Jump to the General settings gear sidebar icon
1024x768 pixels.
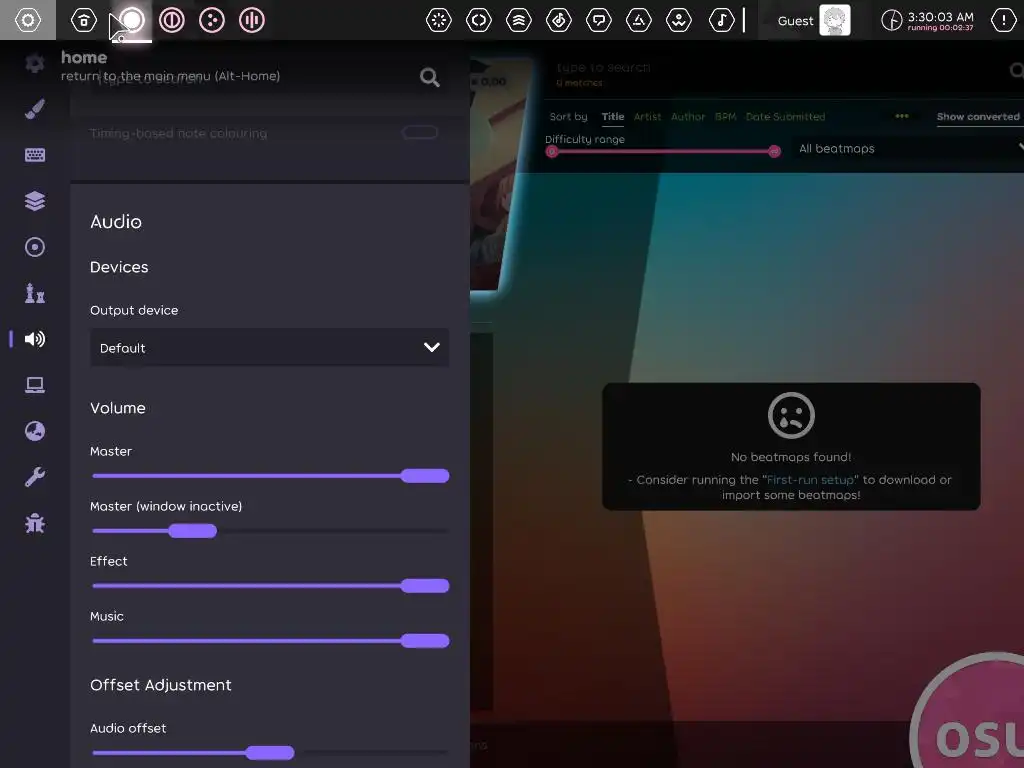[x=35, y=63]
